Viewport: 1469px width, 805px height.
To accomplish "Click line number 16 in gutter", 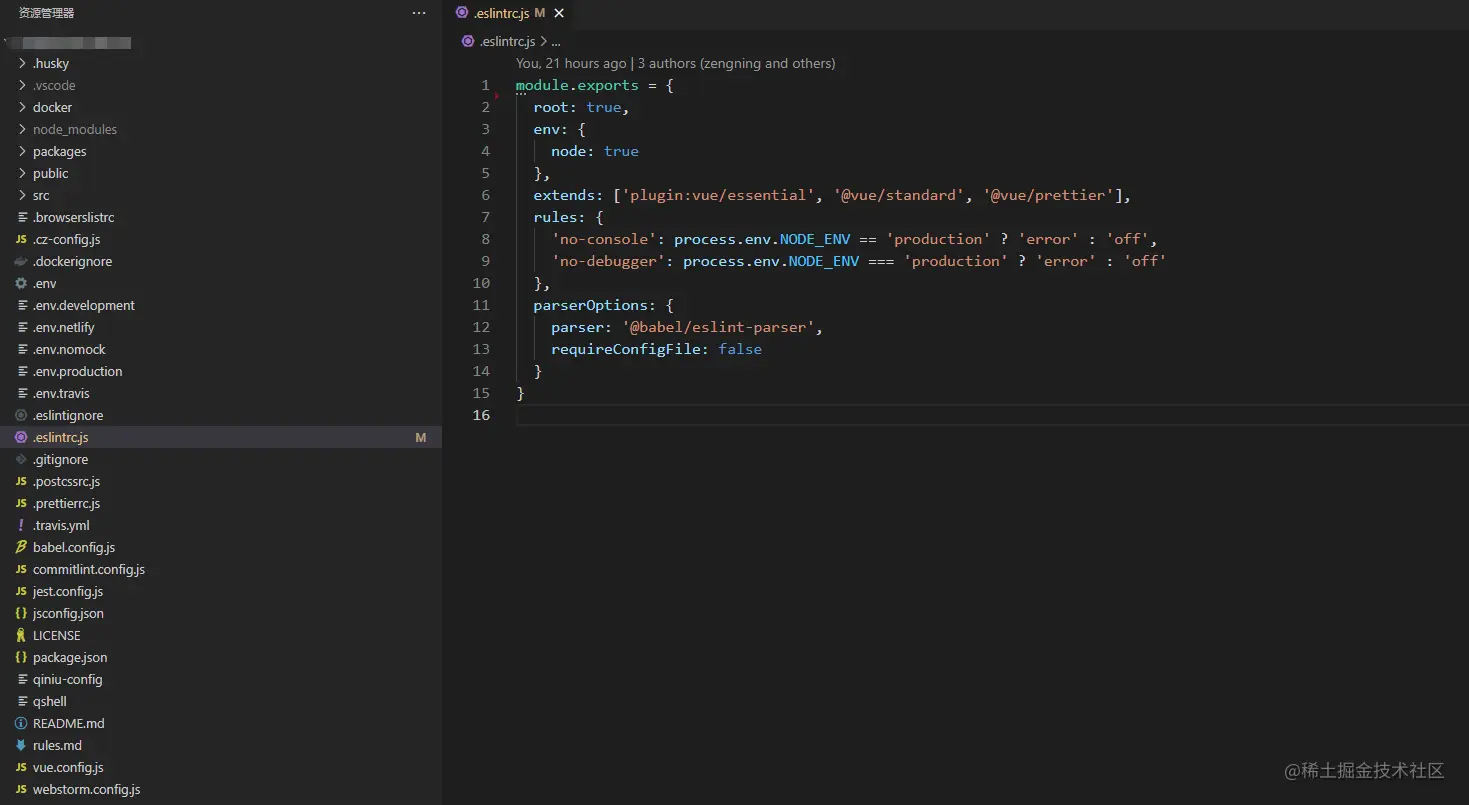I will 481,415.
